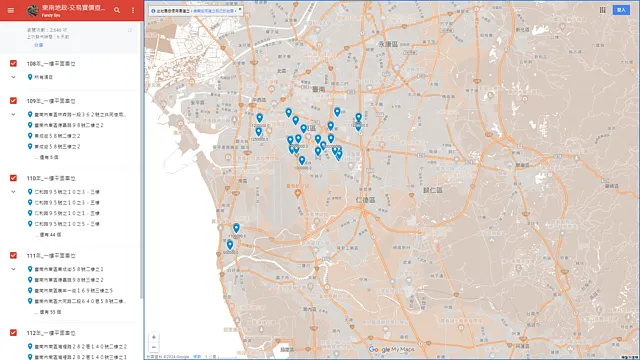Zoom in with the plus button
This screenshot has width=640, height=360.
[x=154, y=337]
